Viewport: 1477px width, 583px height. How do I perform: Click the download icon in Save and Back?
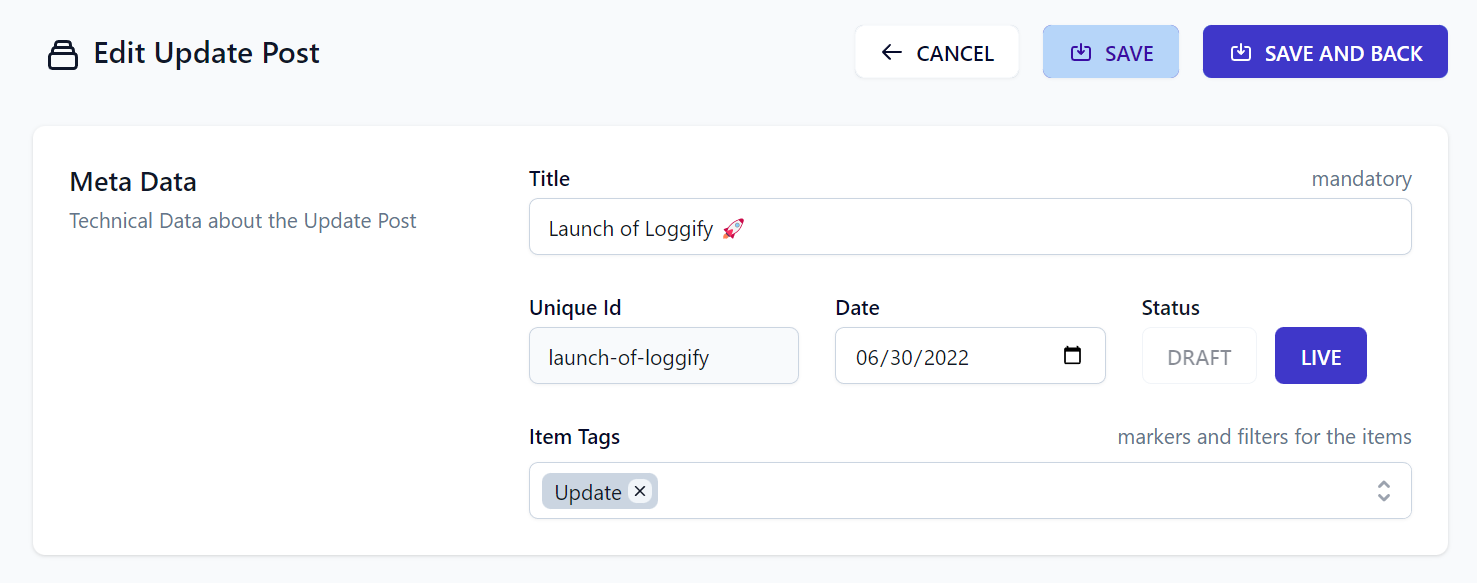pos(1240,52)
